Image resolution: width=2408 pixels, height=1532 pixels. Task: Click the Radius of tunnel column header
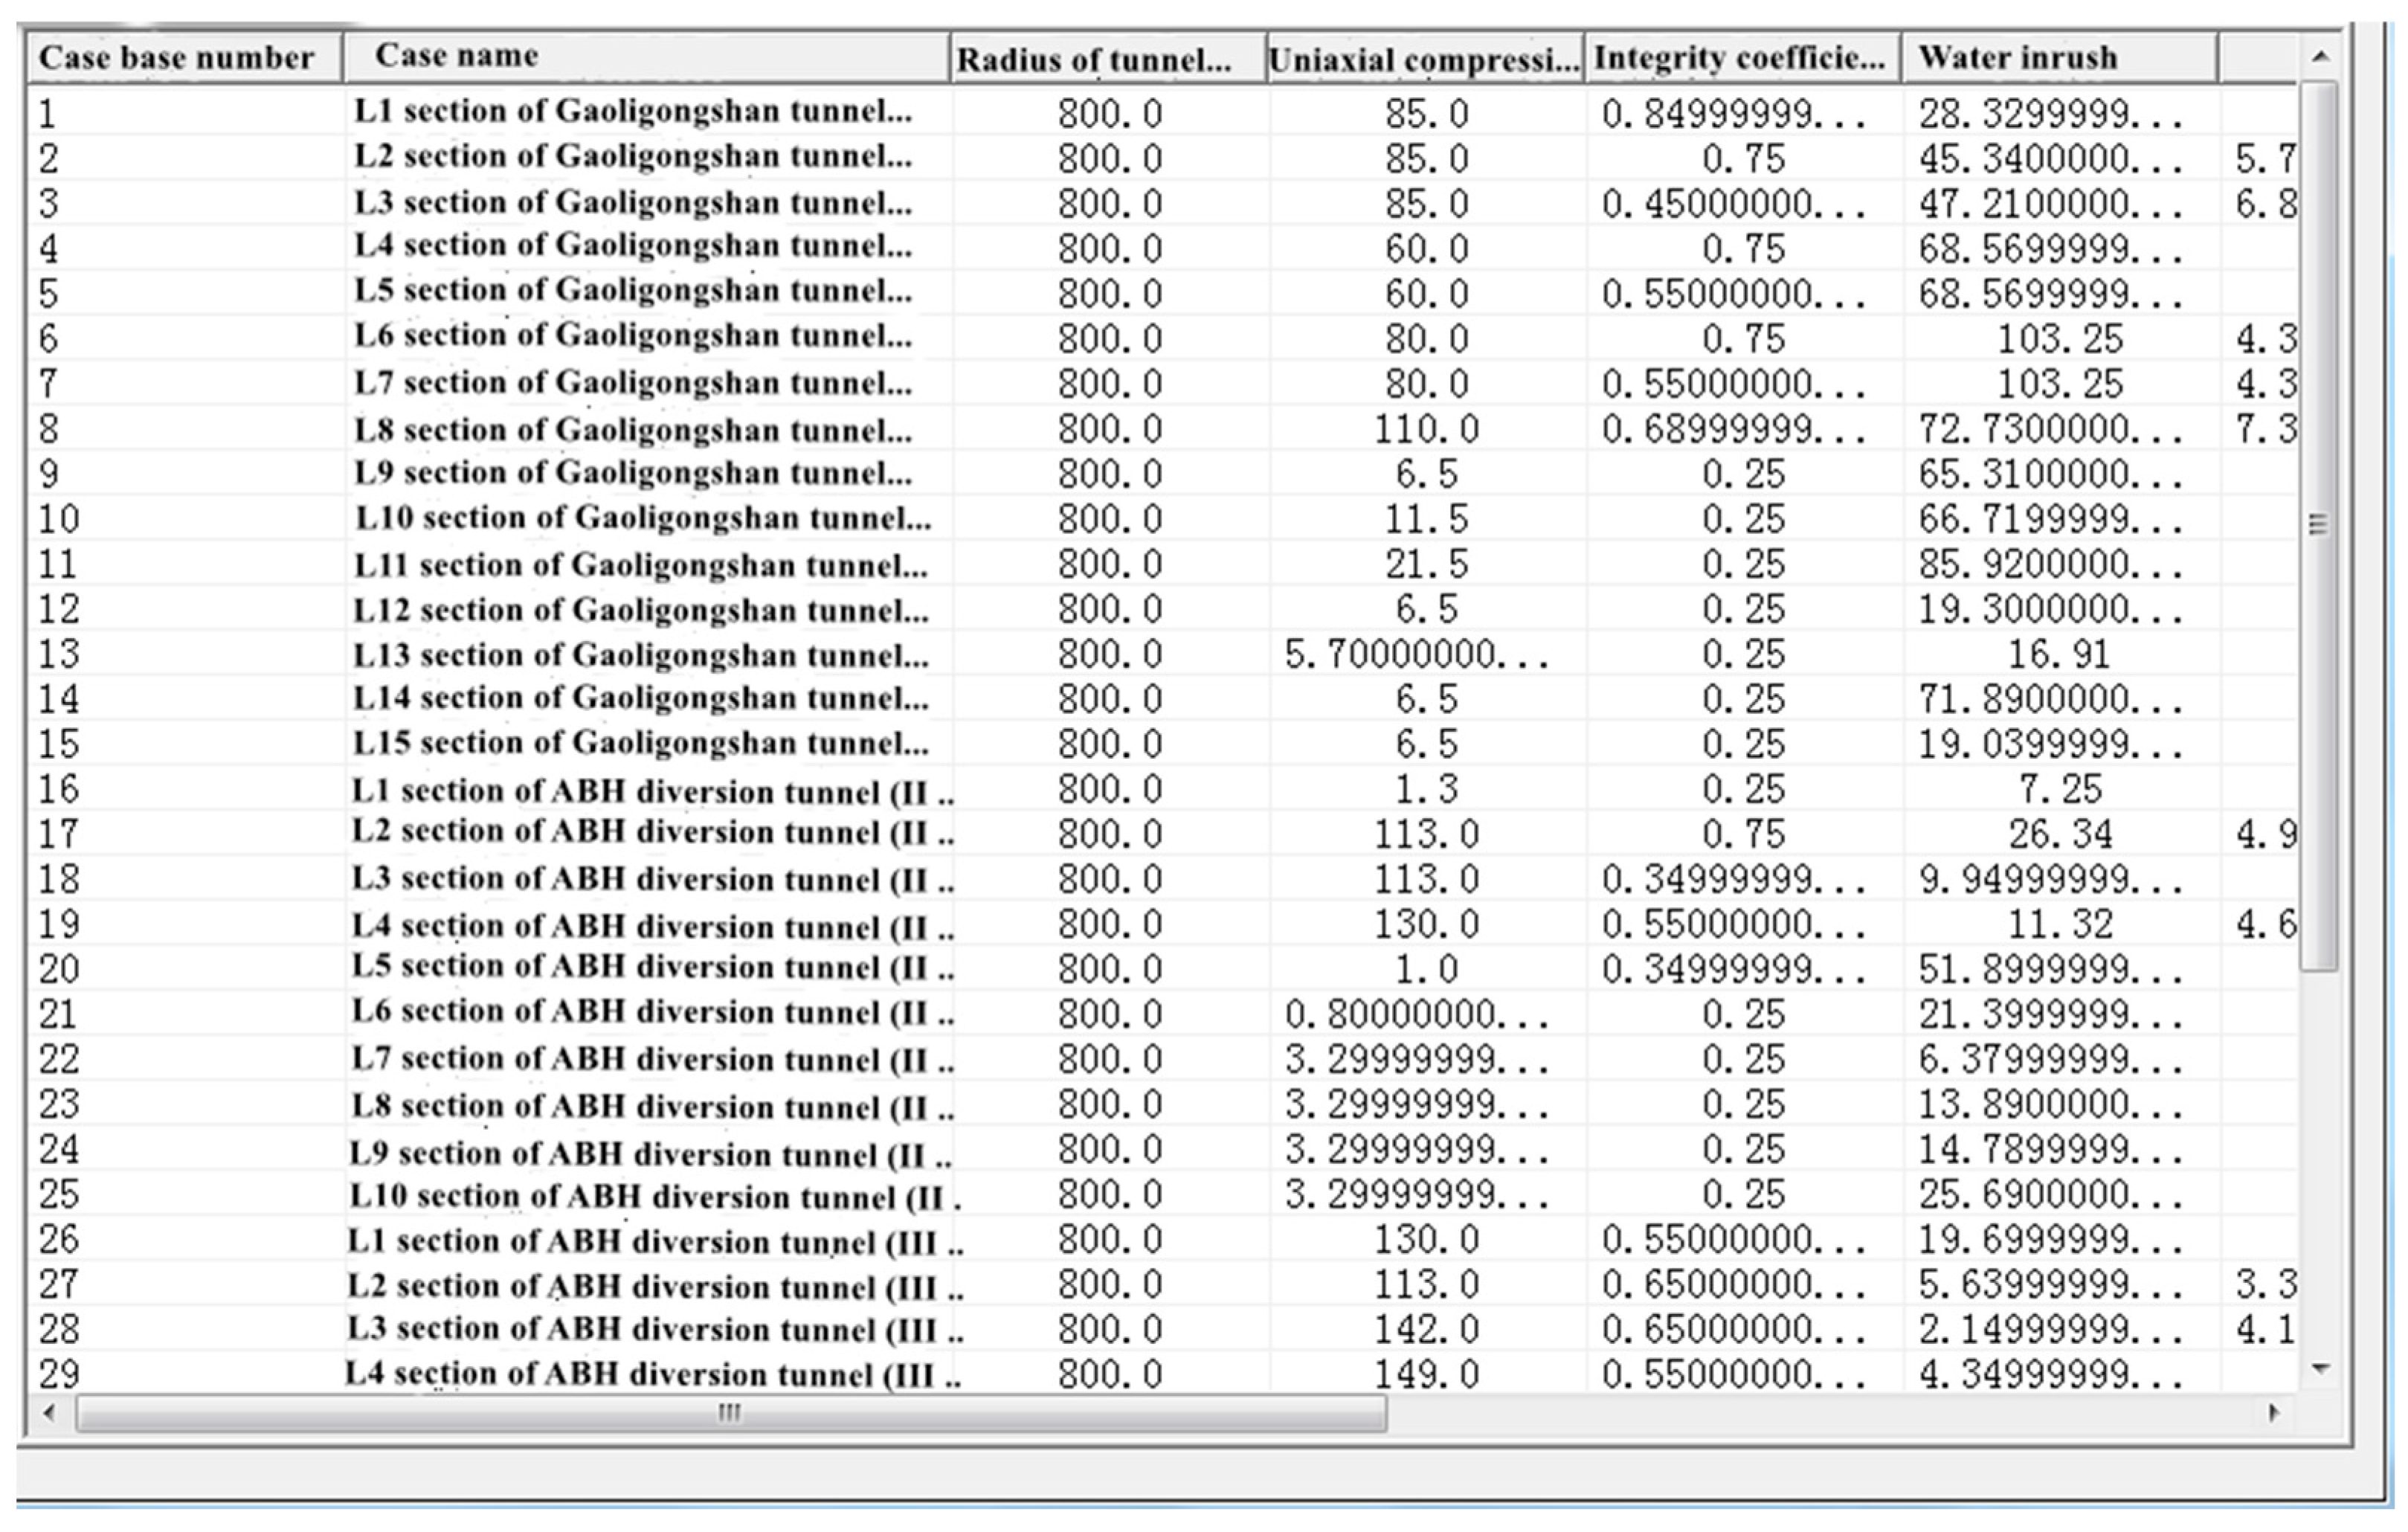pos(1094,60)
